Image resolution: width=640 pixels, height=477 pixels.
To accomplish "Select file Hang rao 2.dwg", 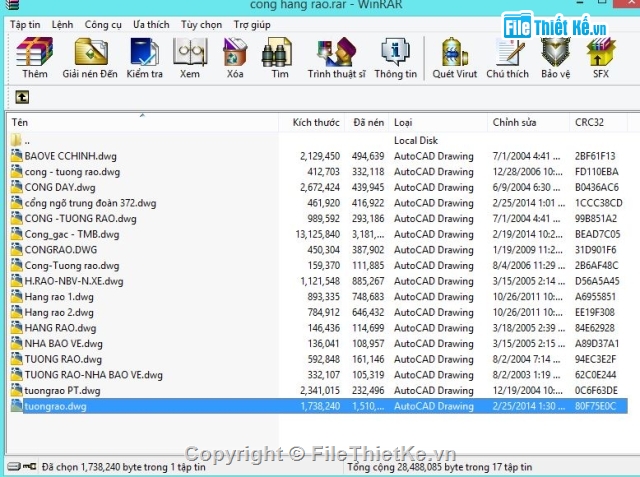I will [x=59, y=313].
